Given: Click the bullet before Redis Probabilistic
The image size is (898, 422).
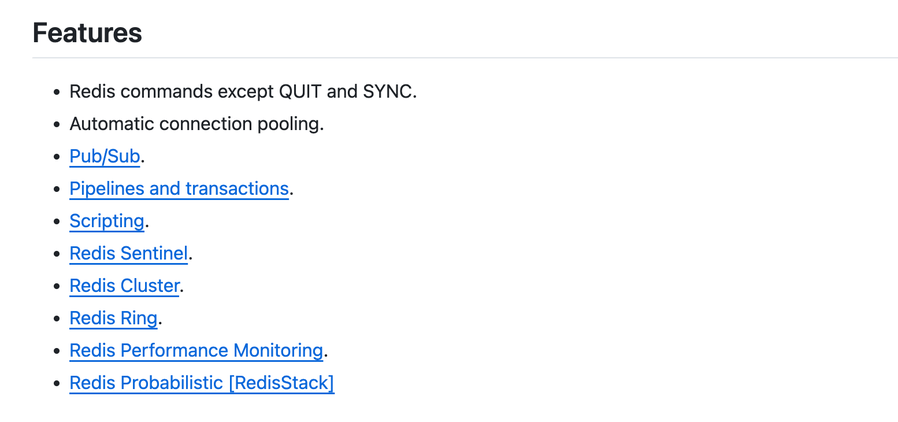Looking at the screenshot, I should point(56,384).
